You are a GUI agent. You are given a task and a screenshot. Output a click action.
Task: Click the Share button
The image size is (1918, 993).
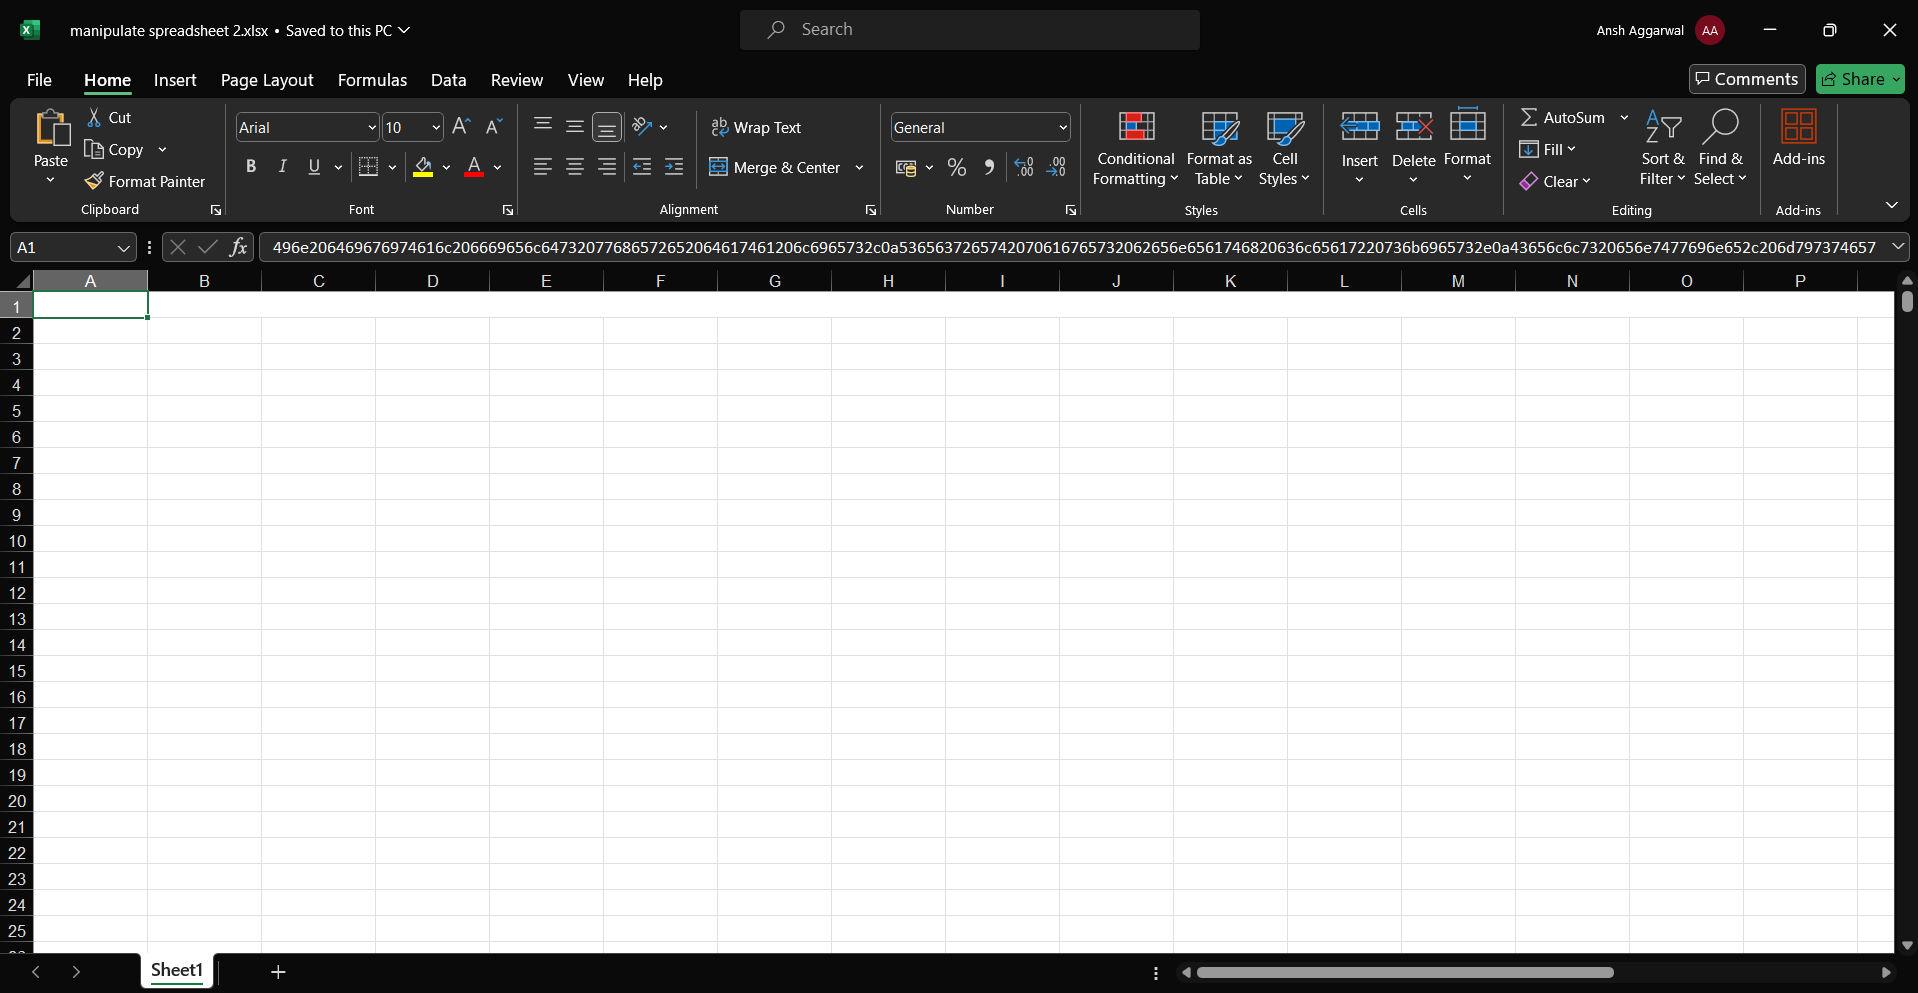point(1860,79)
